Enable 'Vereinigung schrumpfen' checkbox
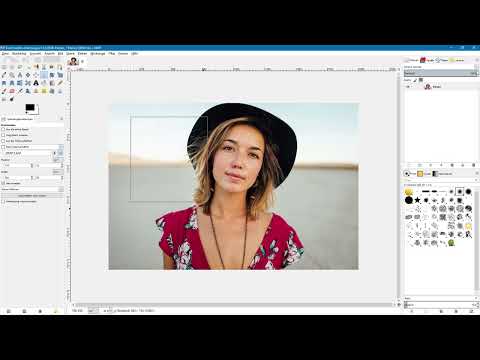The height and width of the screenshot is (360, 480). tap(3, 202)
